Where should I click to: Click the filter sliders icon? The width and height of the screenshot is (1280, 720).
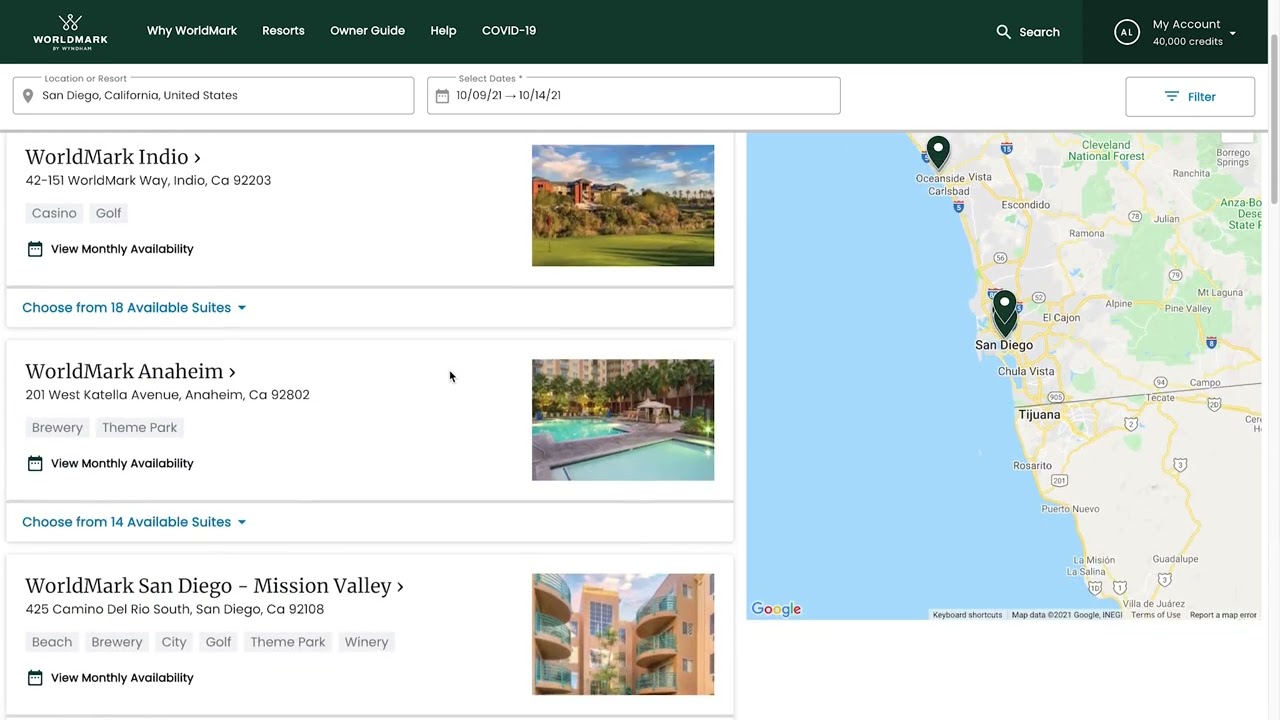tap(1171, 97)
